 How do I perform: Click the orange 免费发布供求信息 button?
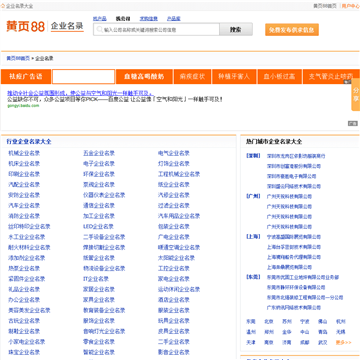(x=292, y=30)
